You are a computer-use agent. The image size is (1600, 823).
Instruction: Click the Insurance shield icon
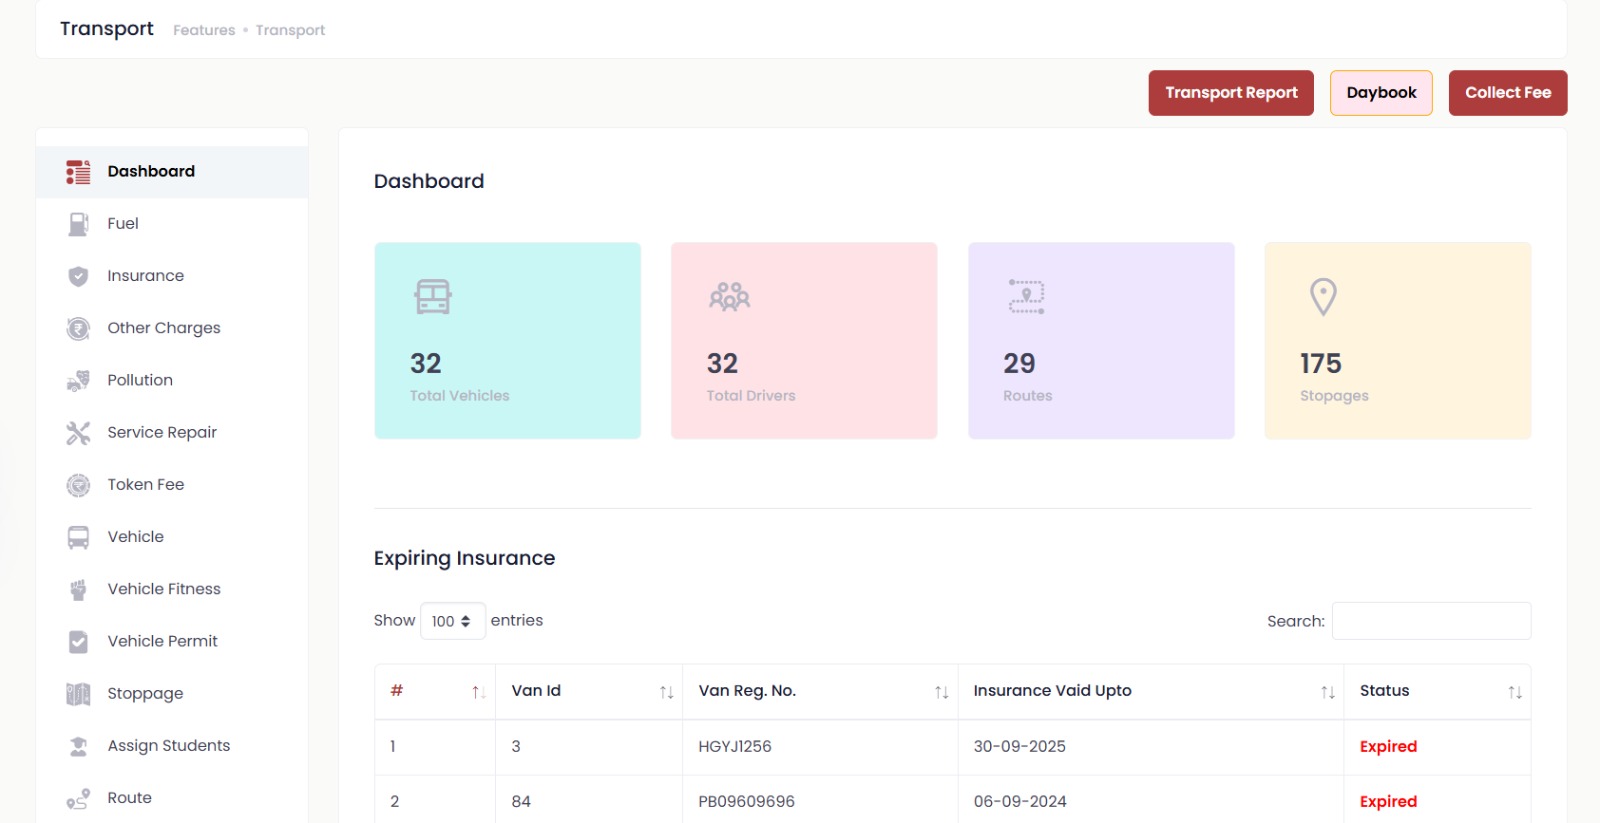coord(78,276)
